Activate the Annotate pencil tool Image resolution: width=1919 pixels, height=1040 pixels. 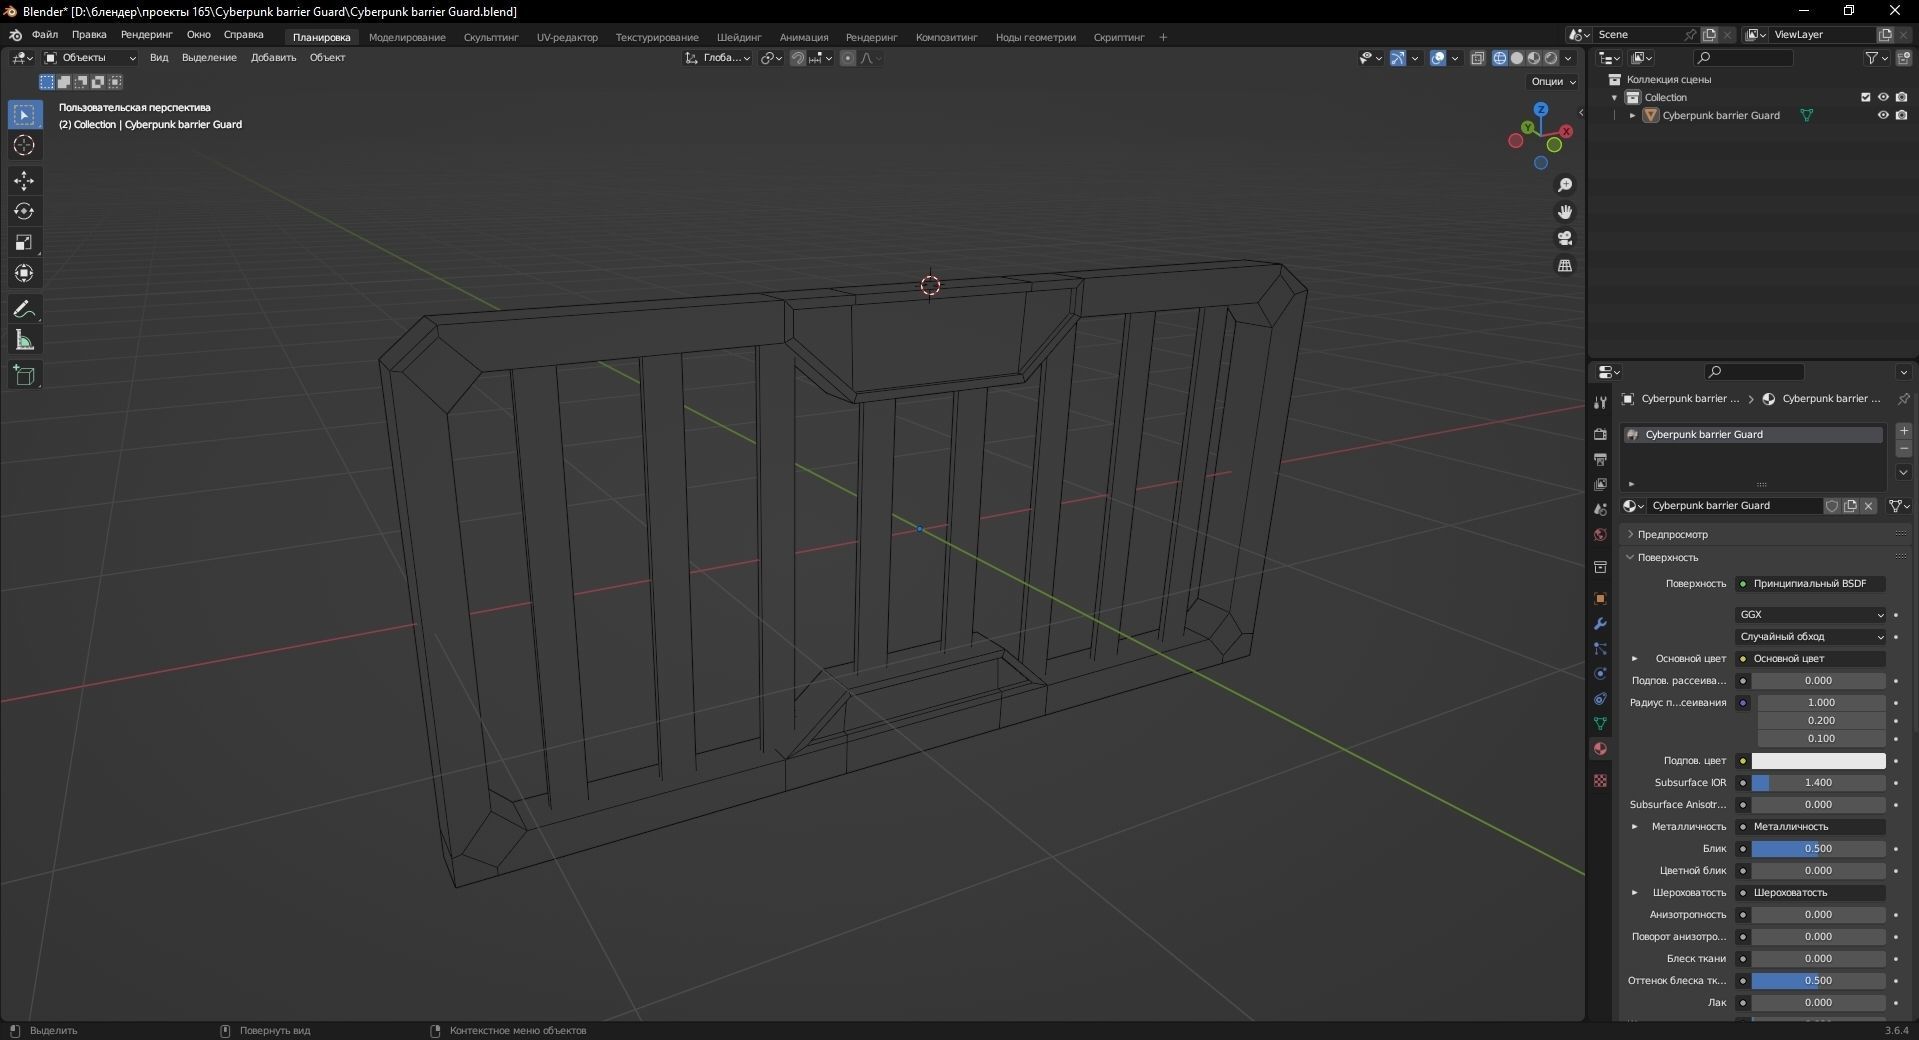[24, 310]
